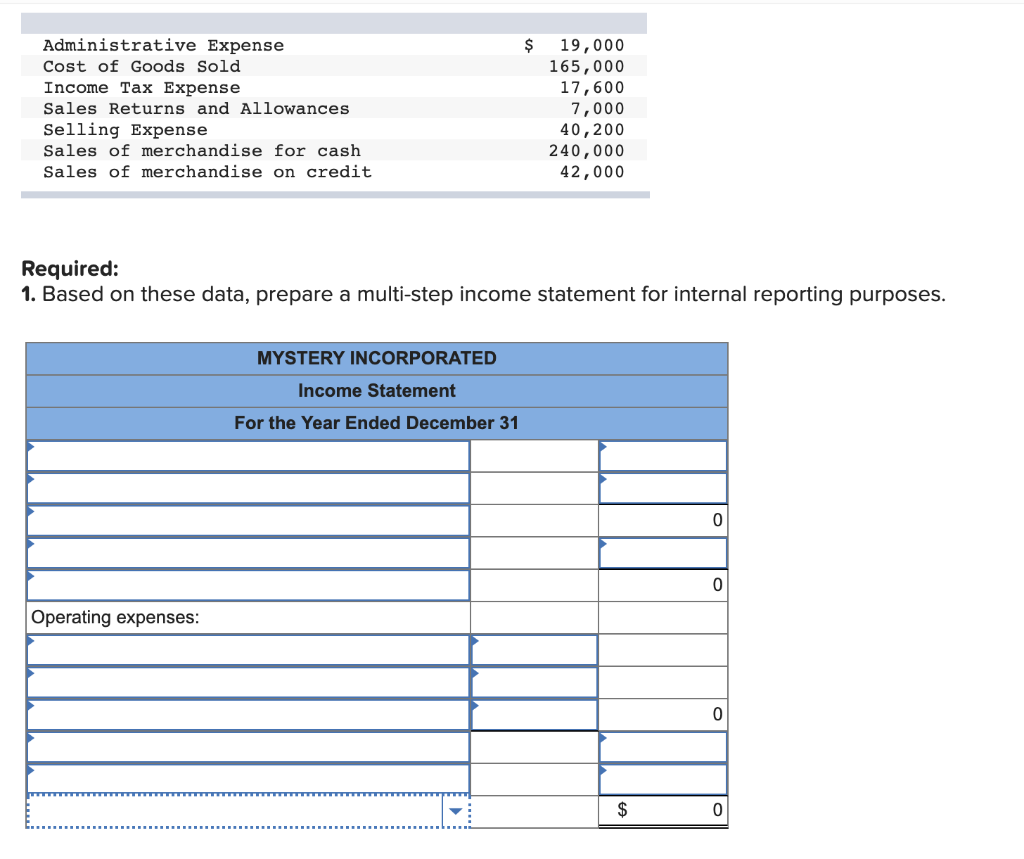Click the 17,600 amount value
1024x859 pixels.
pyautogui.click(x=592, y=88)
